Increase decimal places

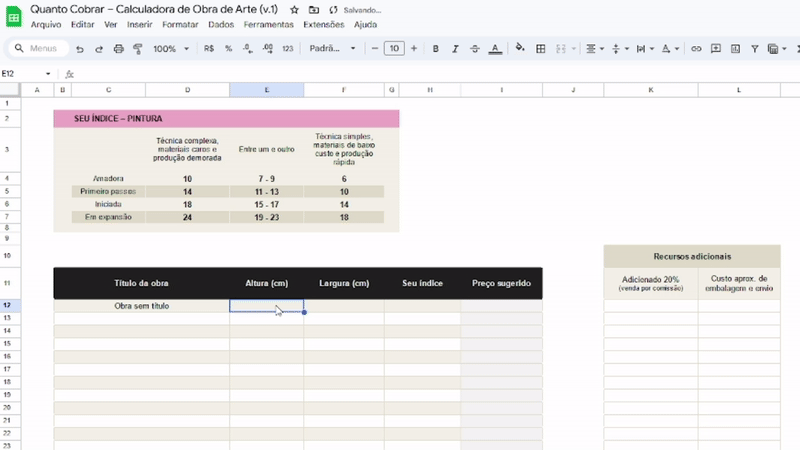point(267,48)
